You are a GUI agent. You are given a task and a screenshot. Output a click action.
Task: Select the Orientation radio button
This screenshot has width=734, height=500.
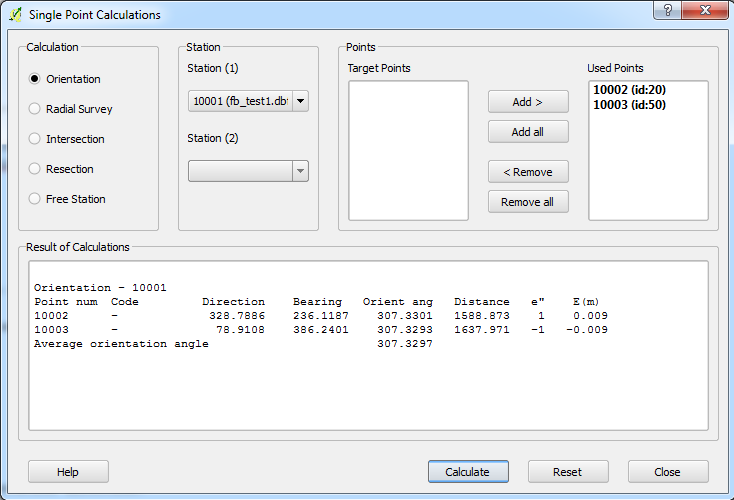[36, 79]
